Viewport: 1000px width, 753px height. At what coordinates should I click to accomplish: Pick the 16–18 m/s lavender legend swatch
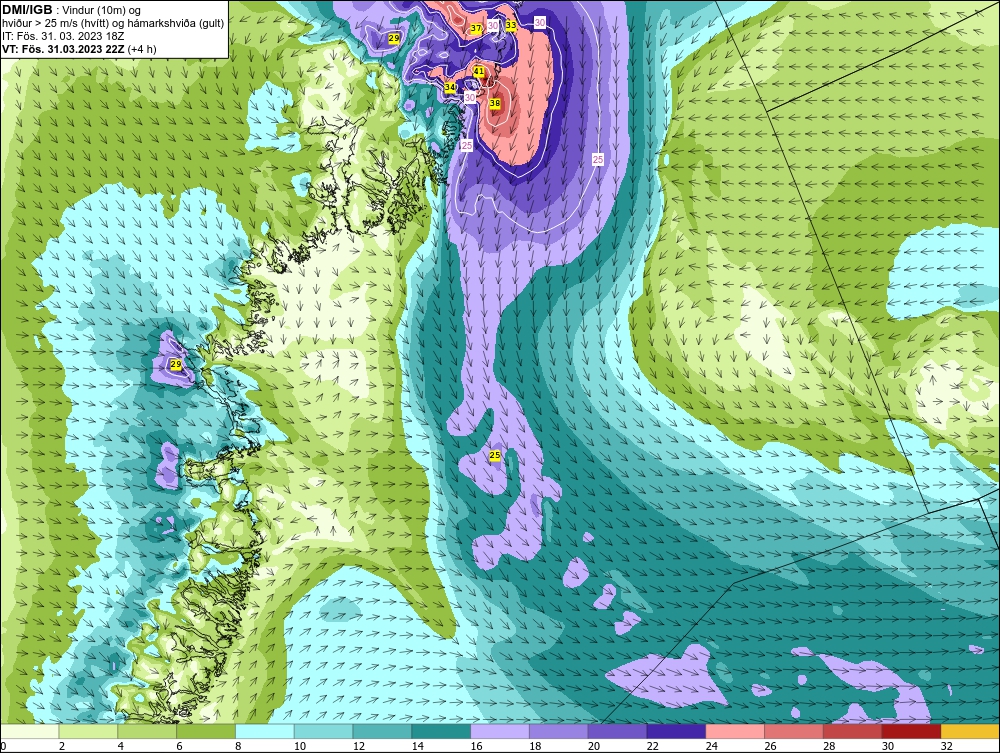tap(500, 731)
